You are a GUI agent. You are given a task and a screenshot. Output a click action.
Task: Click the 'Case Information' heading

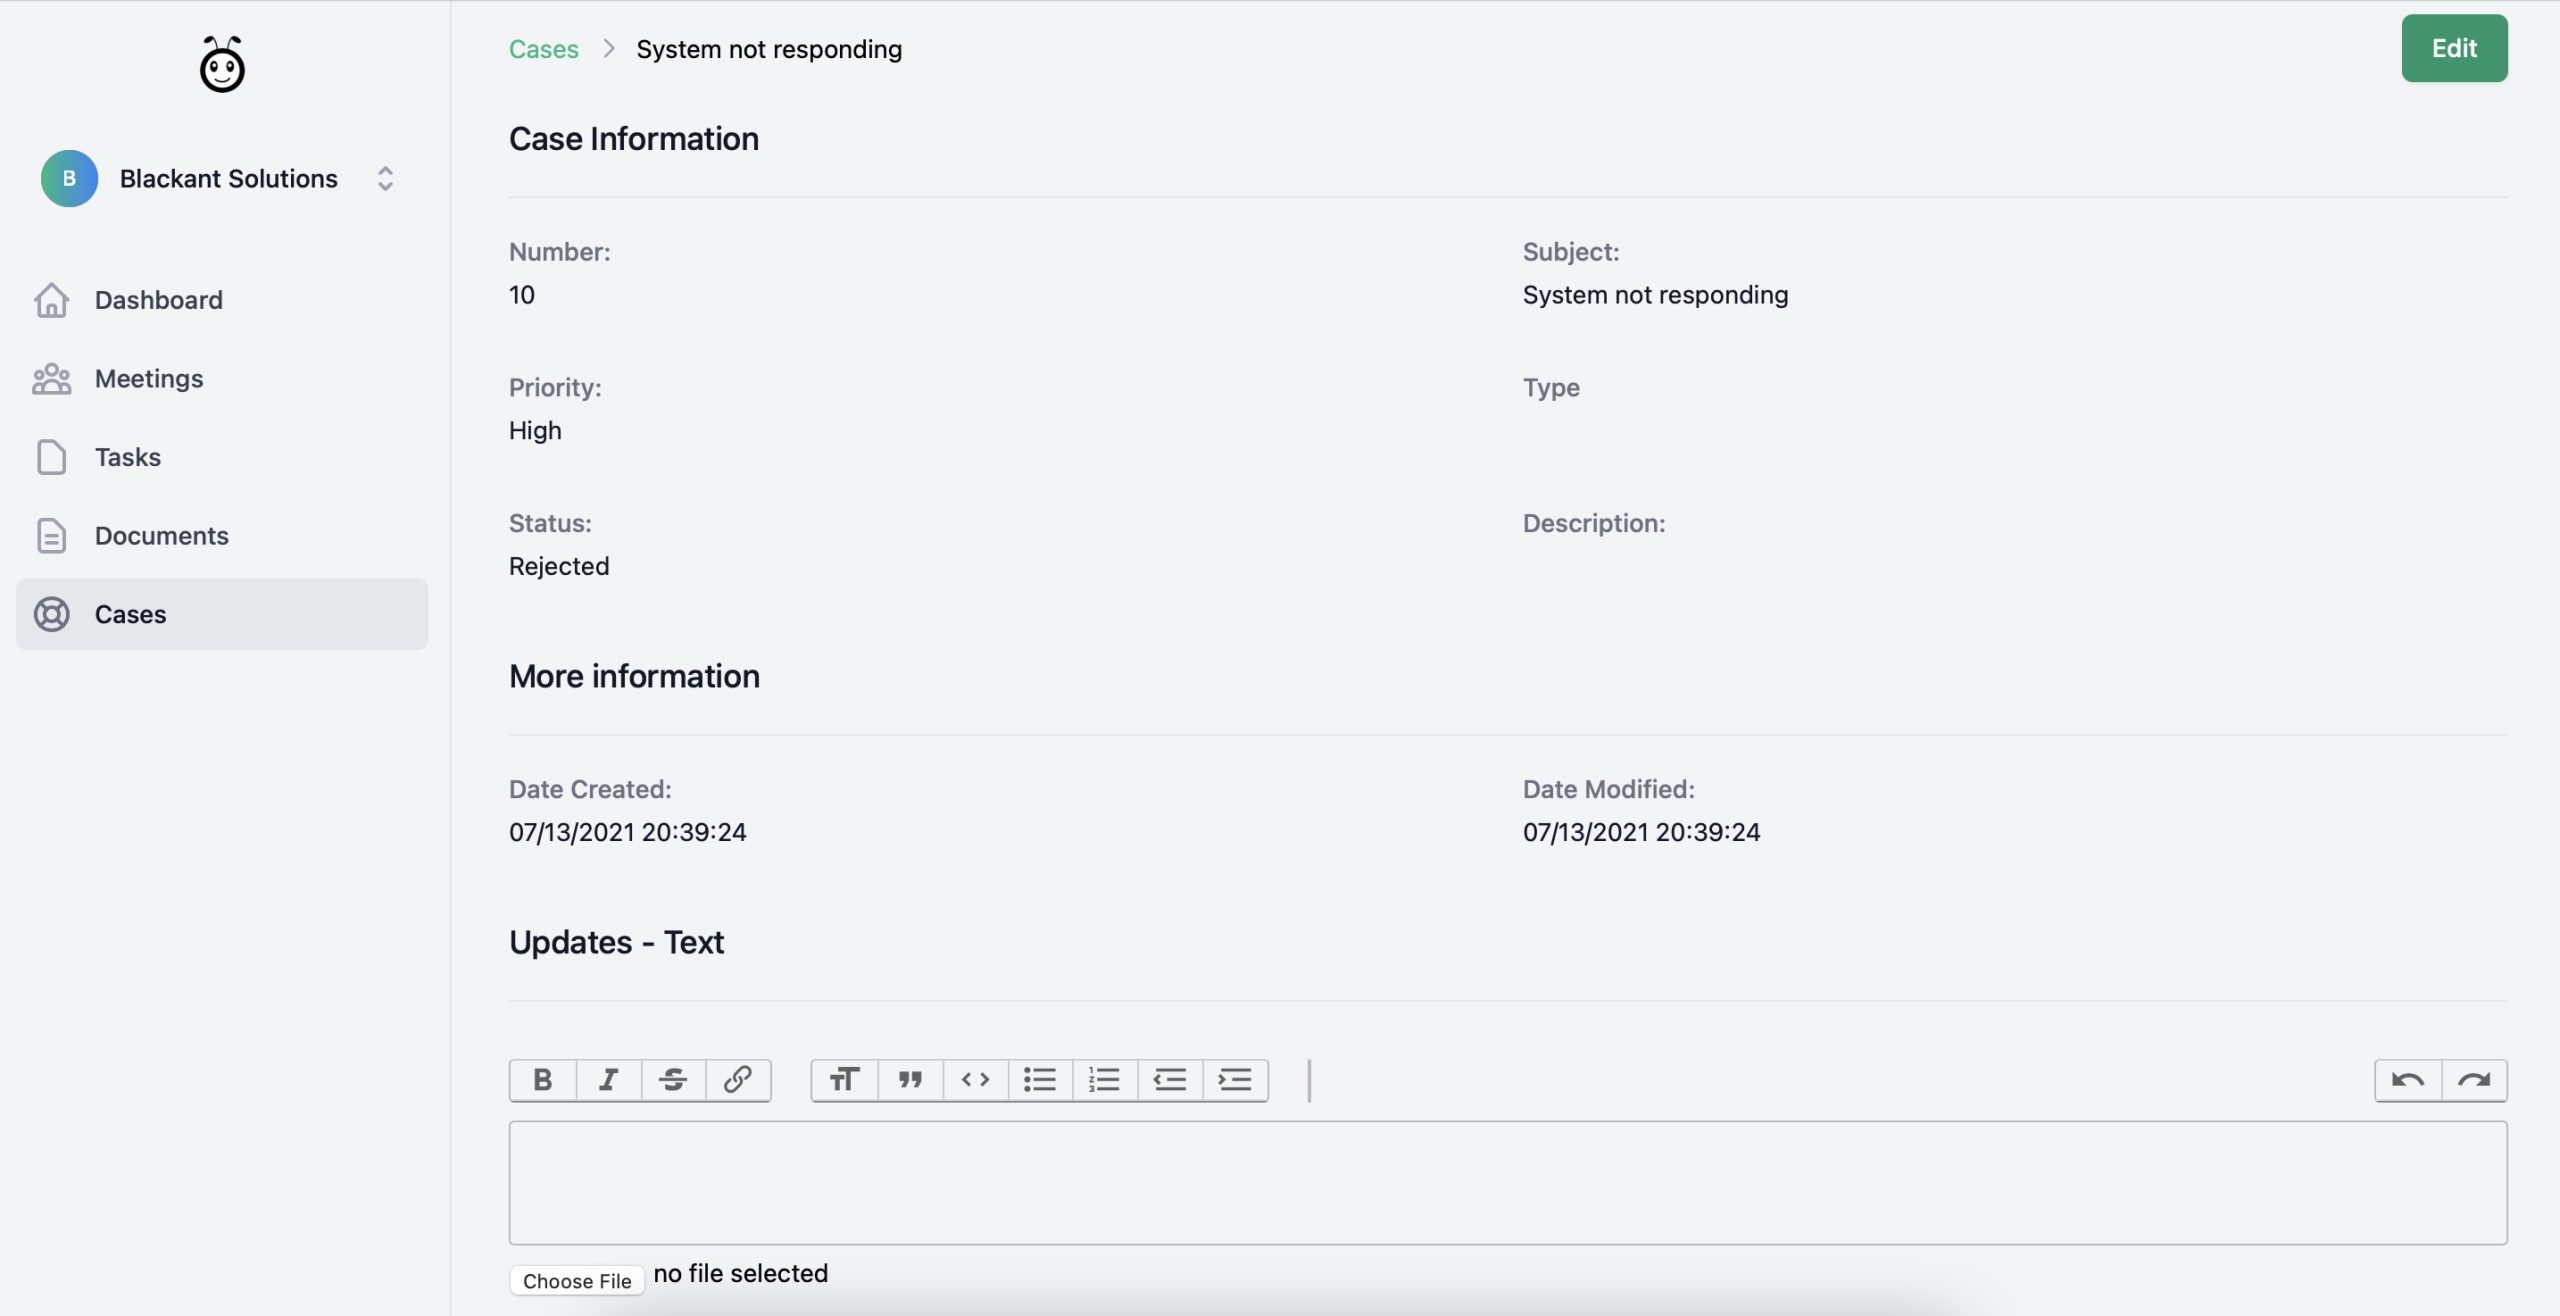[634, 139]
